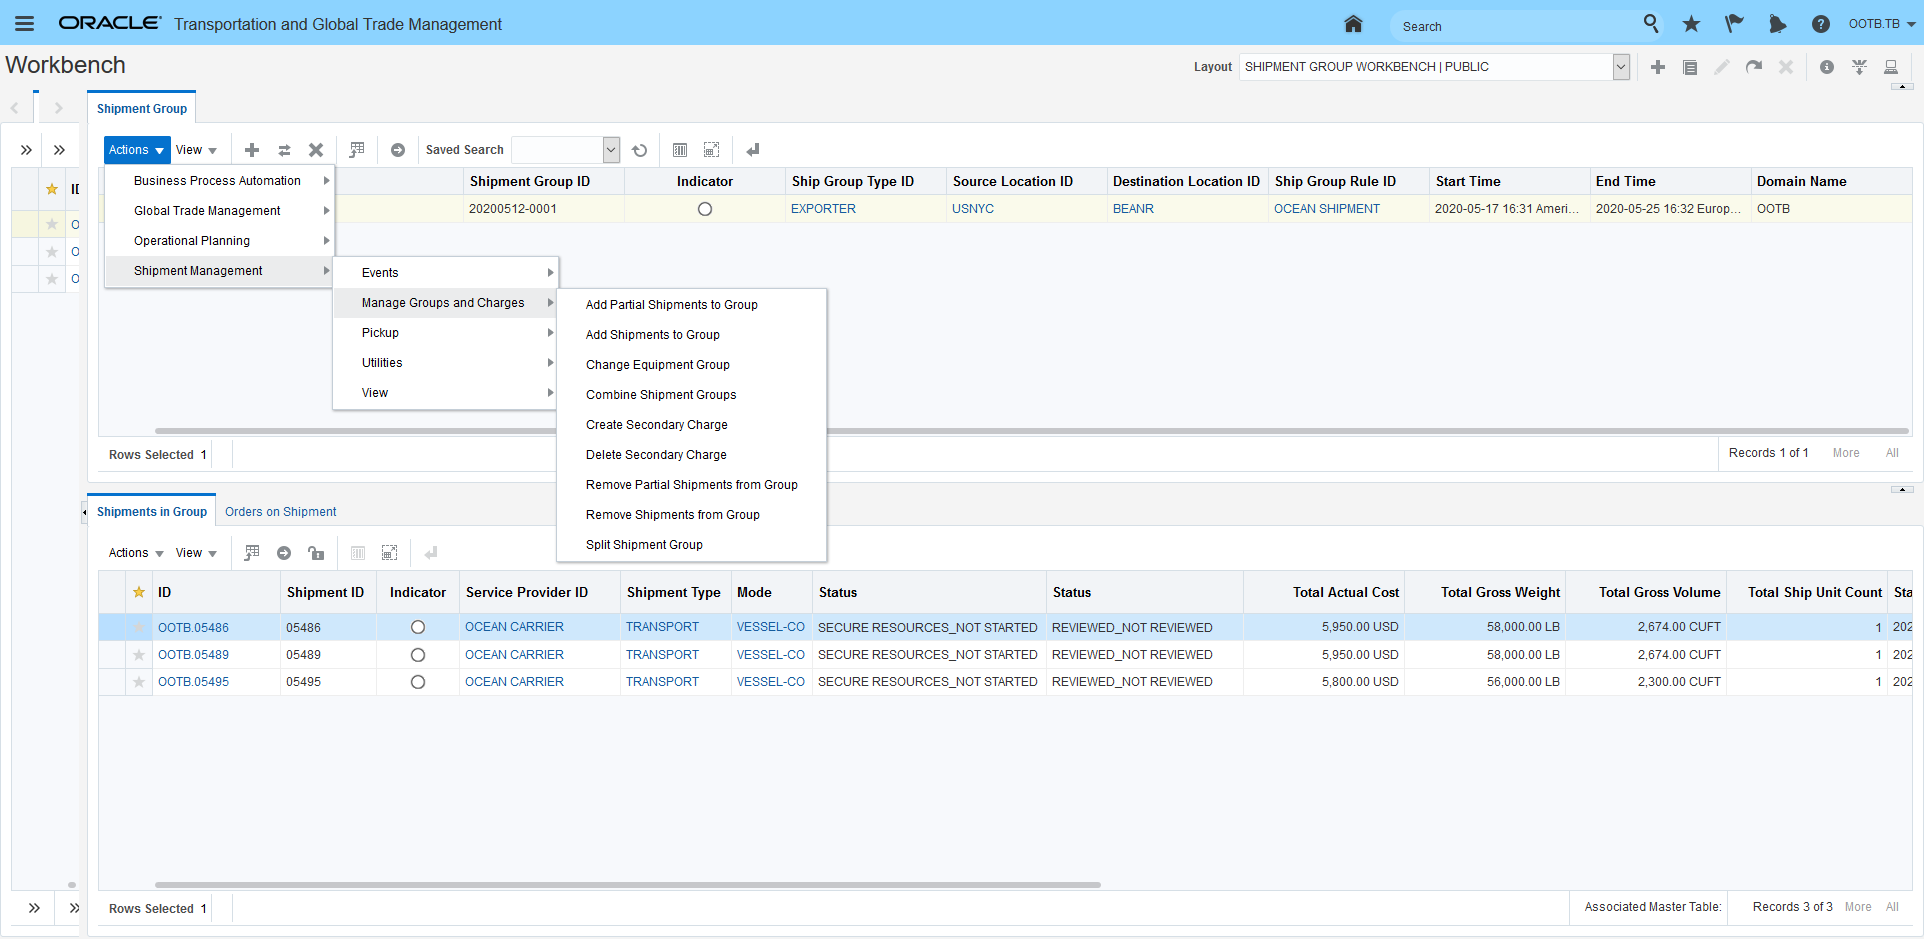Click the search magnifier icon in header
Image resolution: width=1924 pixels, height=939 pixels.
[x=1651, y=24]
